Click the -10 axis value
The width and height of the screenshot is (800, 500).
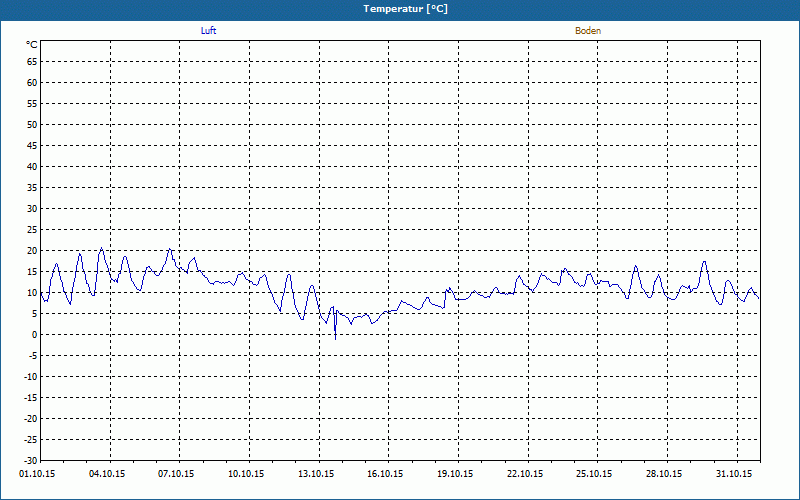31,377
